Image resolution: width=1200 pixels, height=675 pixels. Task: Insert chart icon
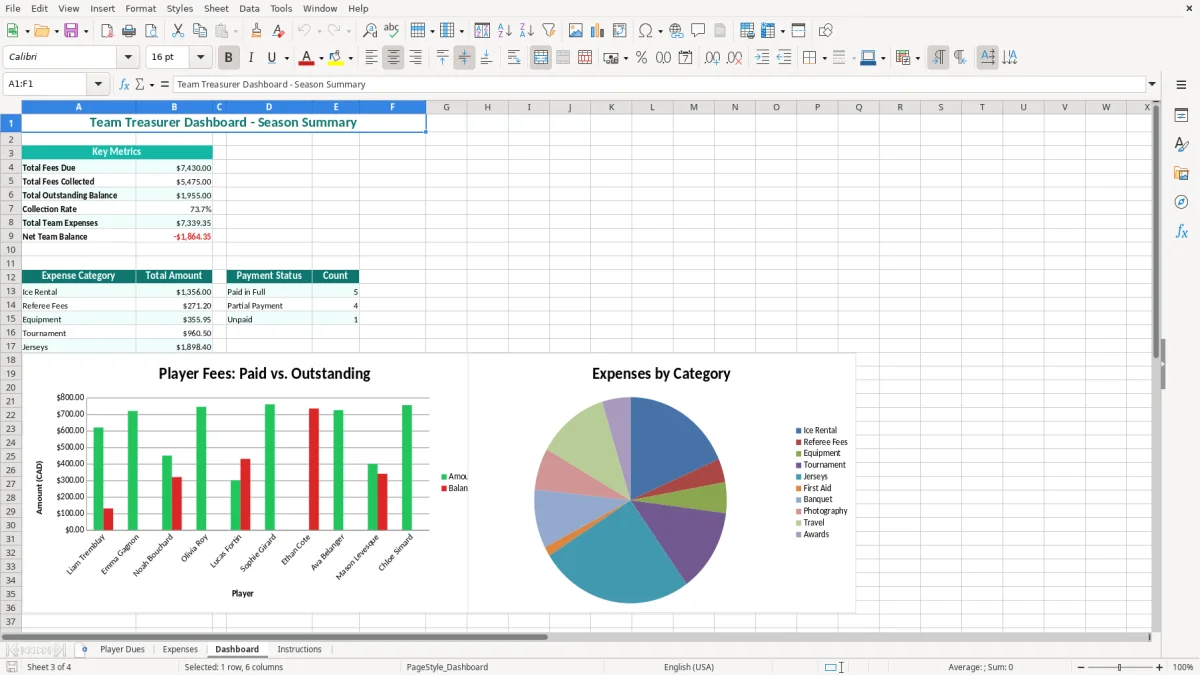click(x=598, y=31)
